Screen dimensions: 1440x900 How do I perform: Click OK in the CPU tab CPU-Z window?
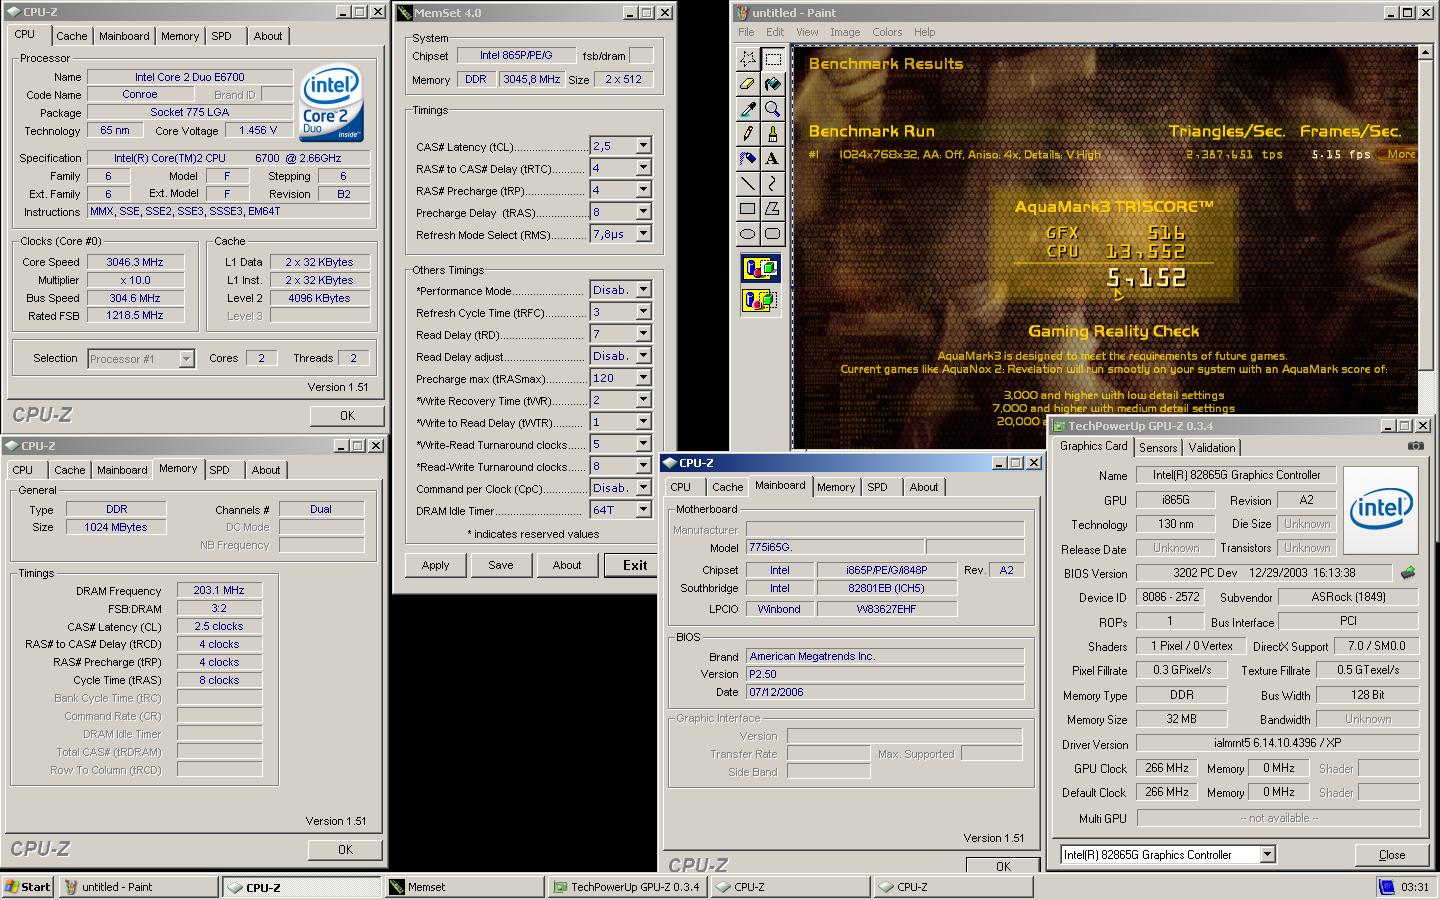click(x=346, y=415)
